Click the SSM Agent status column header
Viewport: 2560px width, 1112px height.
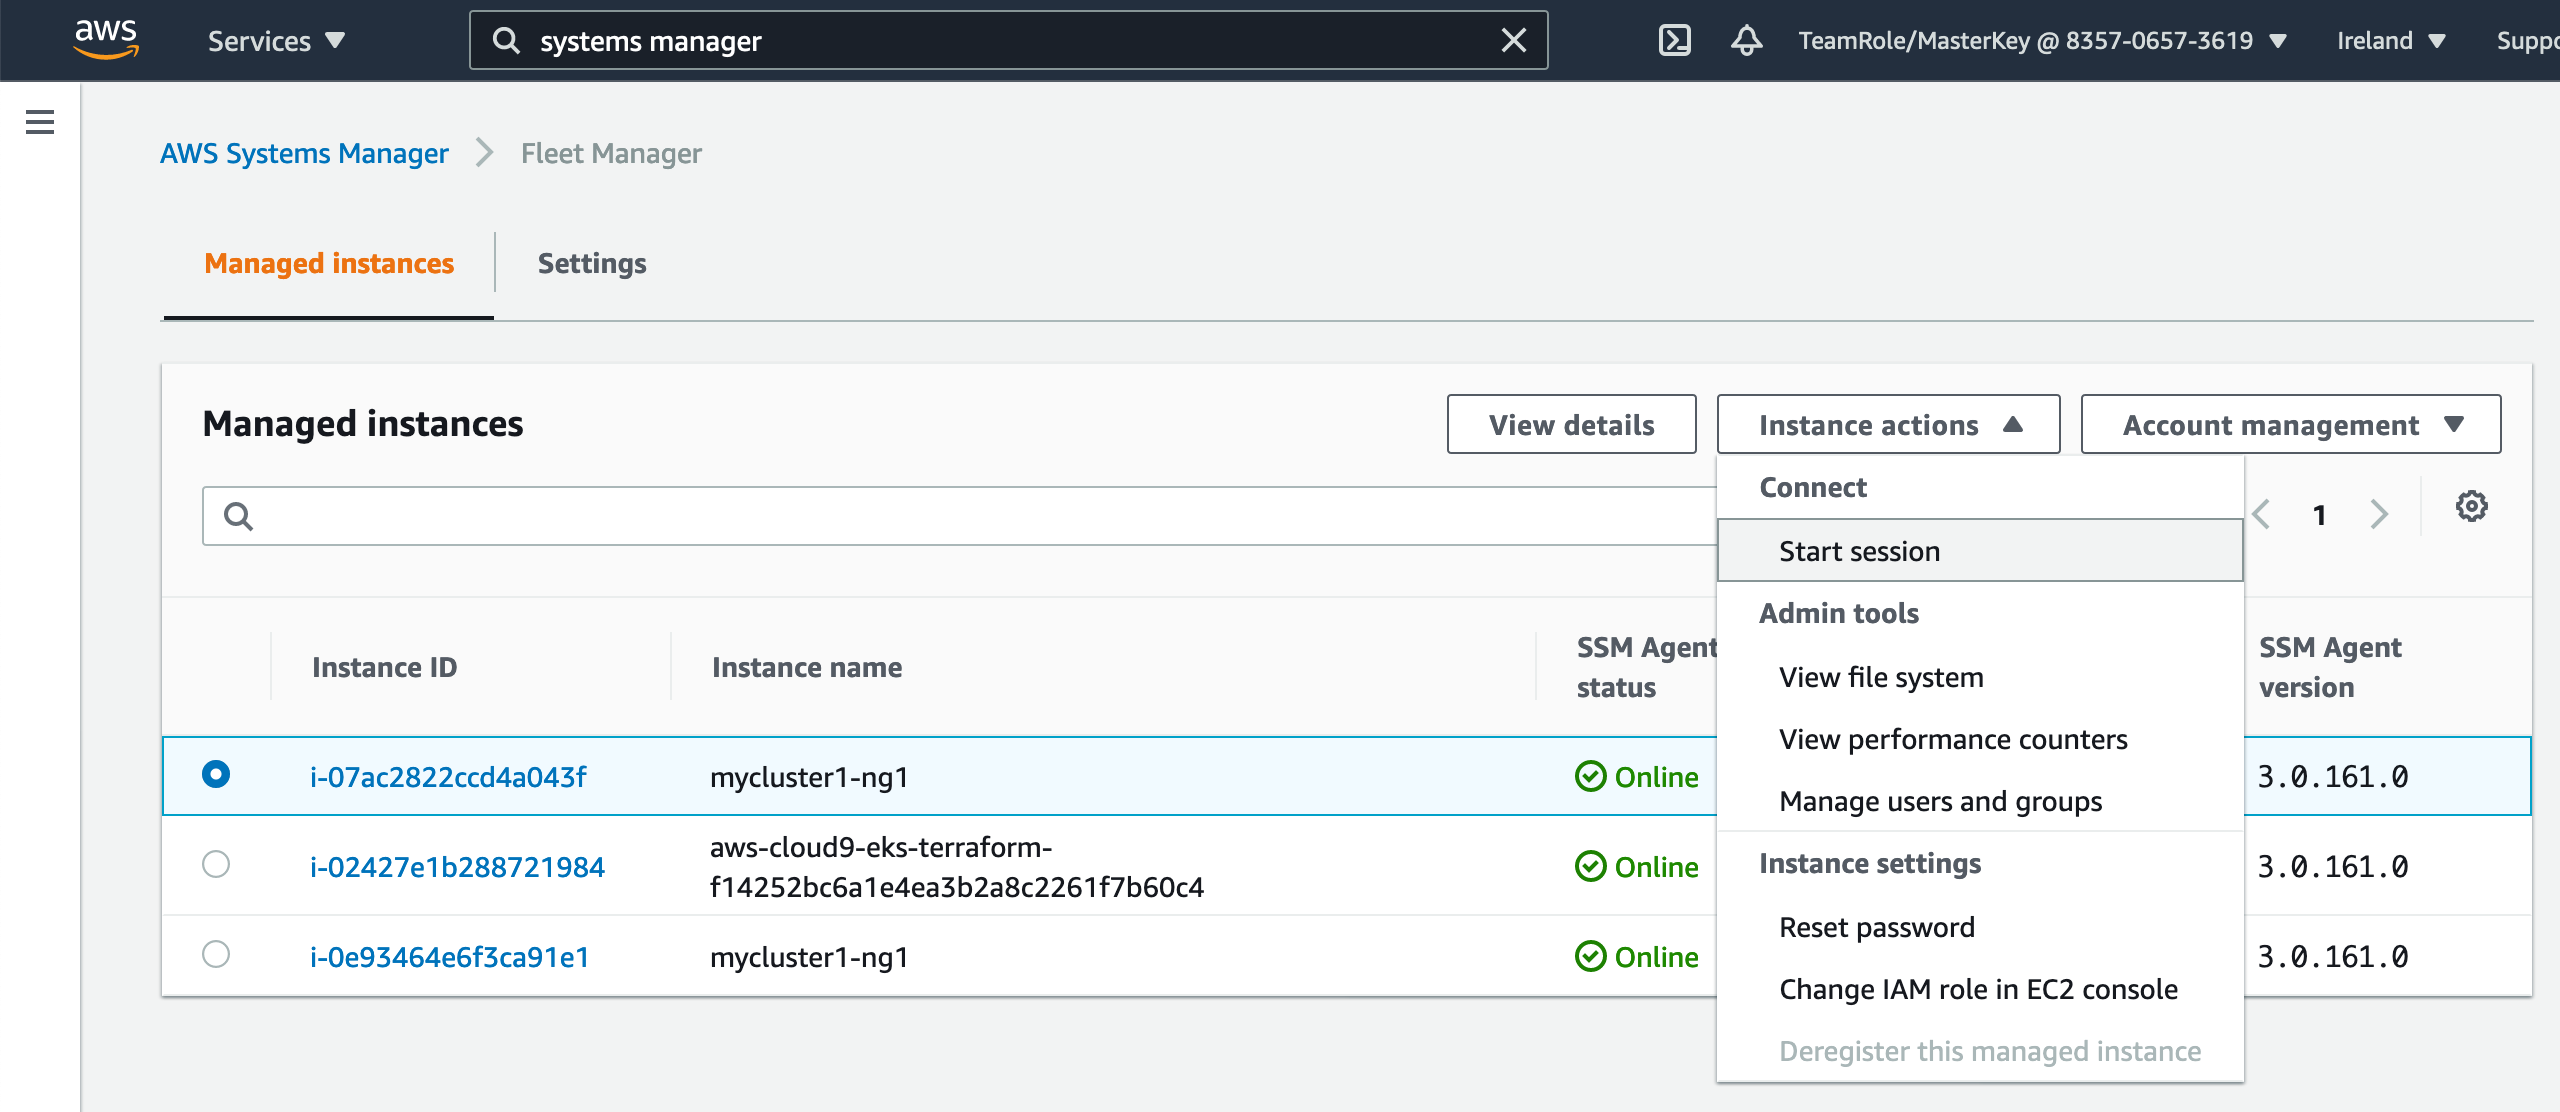click(1646, 667)
